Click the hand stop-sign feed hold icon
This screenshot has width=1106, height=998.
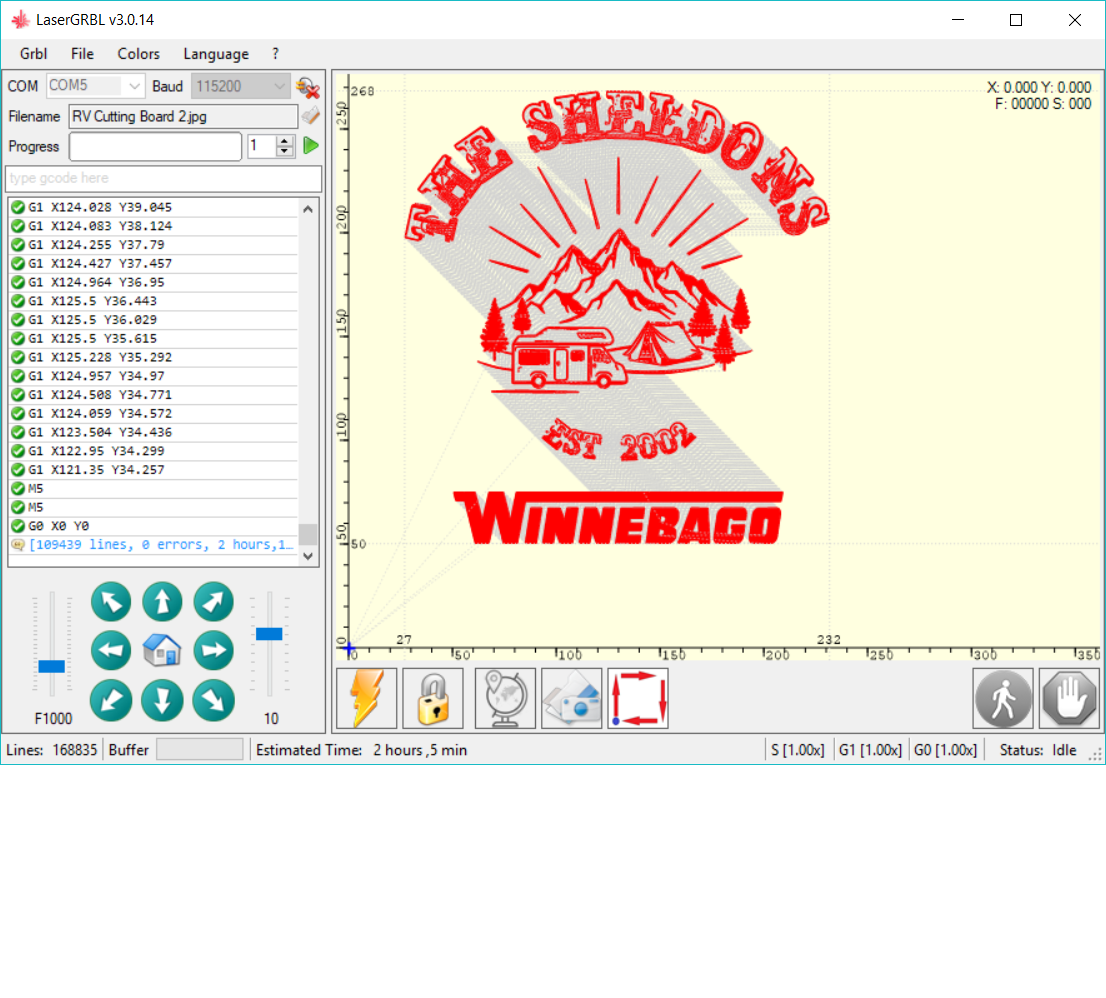[x=1069, y=698]
